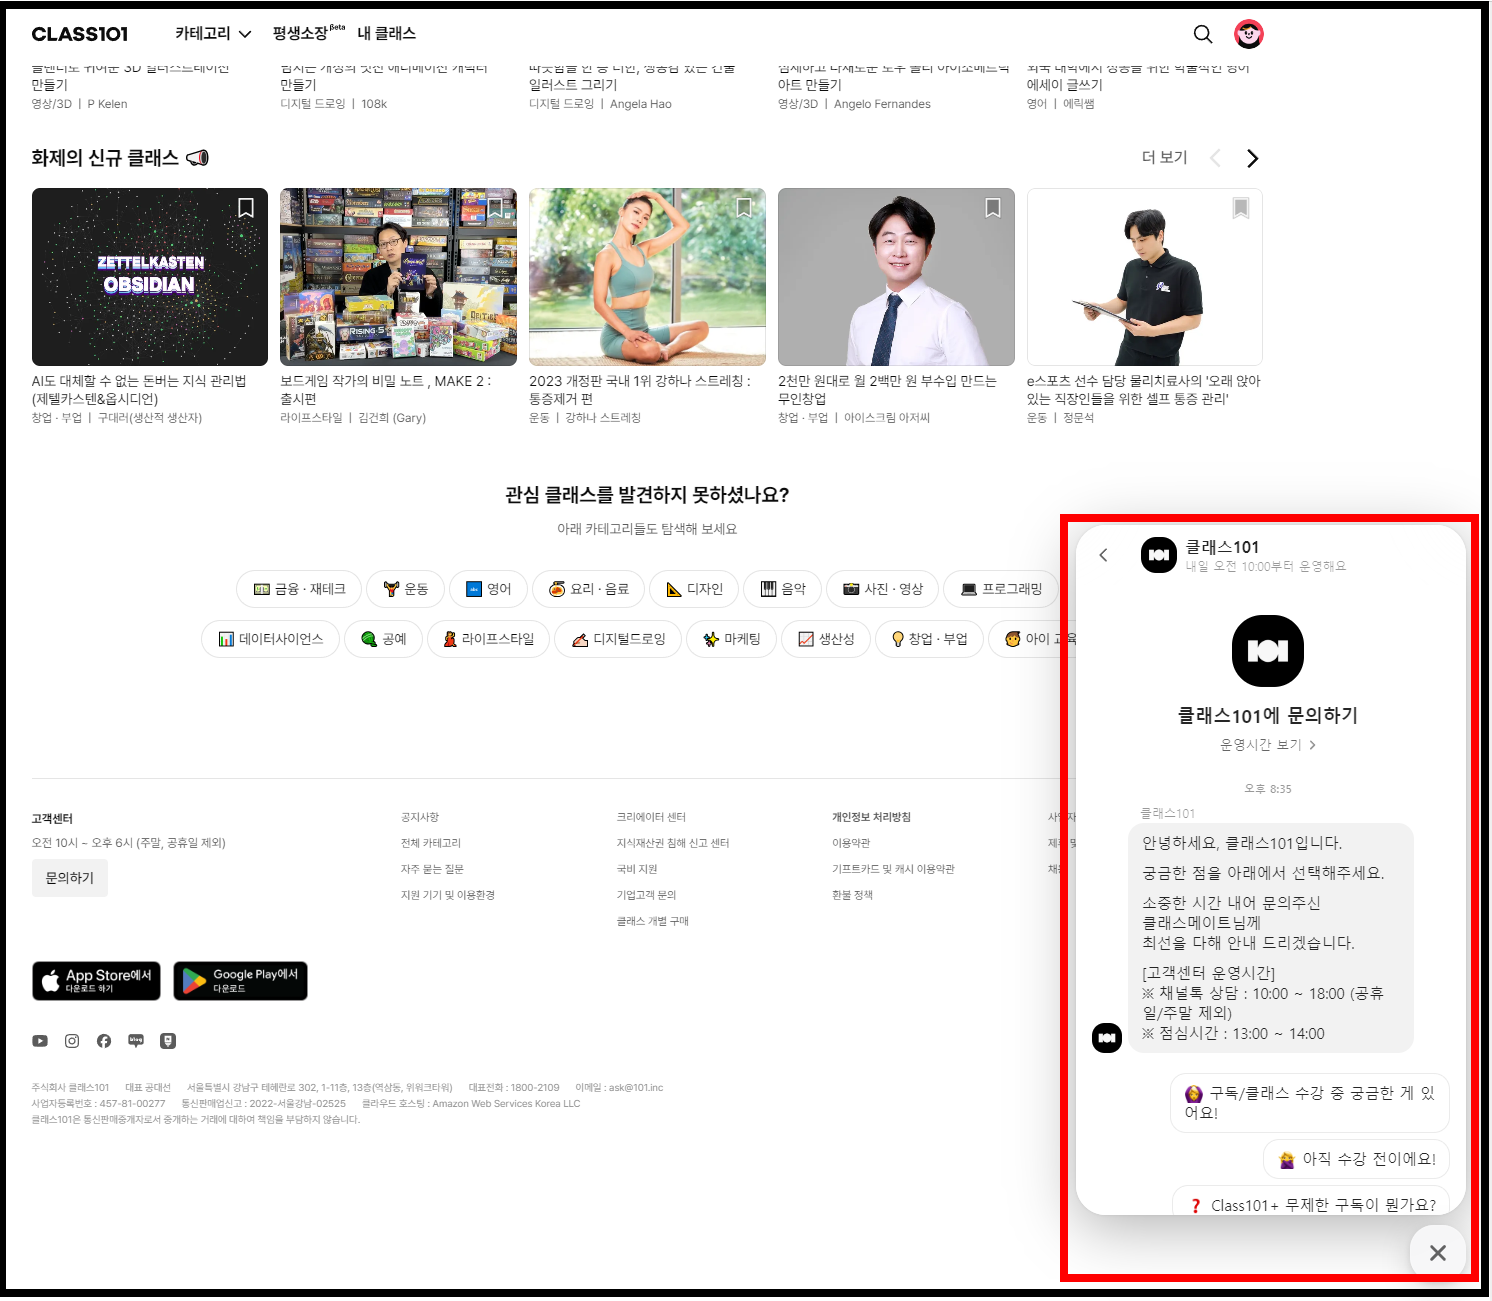Select the 금융 · 재테크 category chip
The height and width of the screenshot is (1301, 1492).
pyautogui.click(x=299, y=589)
